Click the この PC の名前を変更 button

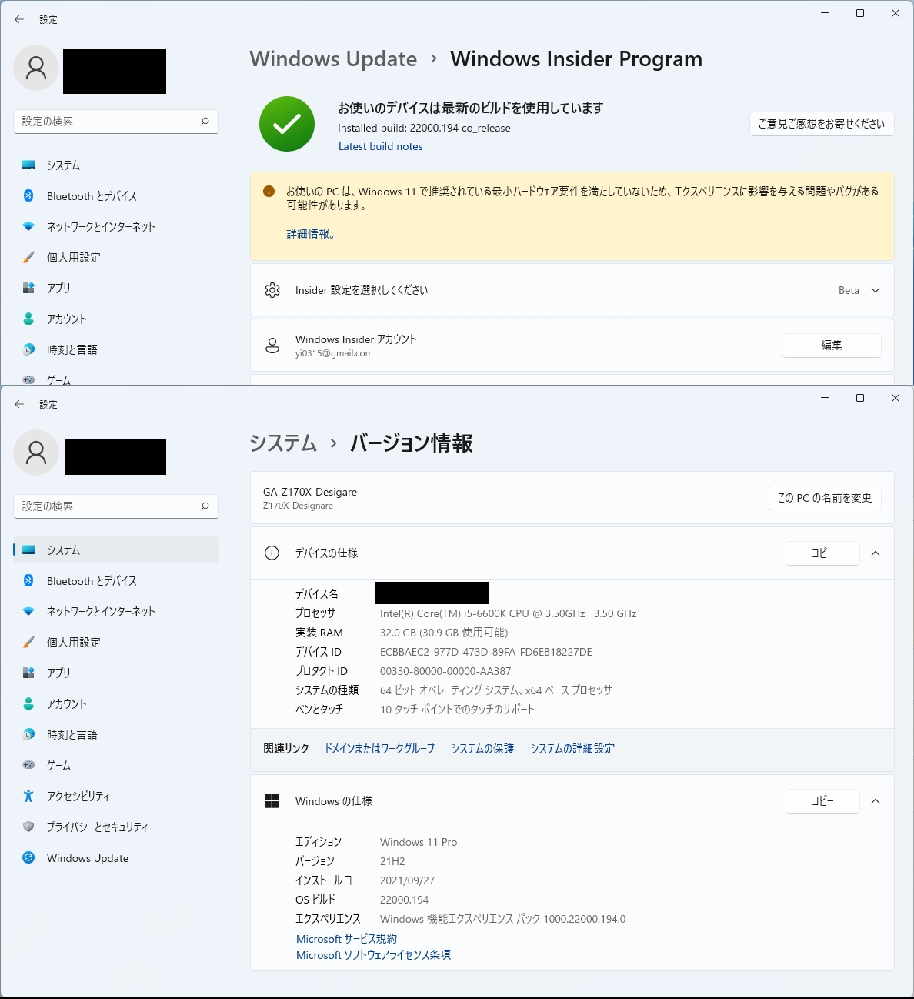click(x=825, y=498)
